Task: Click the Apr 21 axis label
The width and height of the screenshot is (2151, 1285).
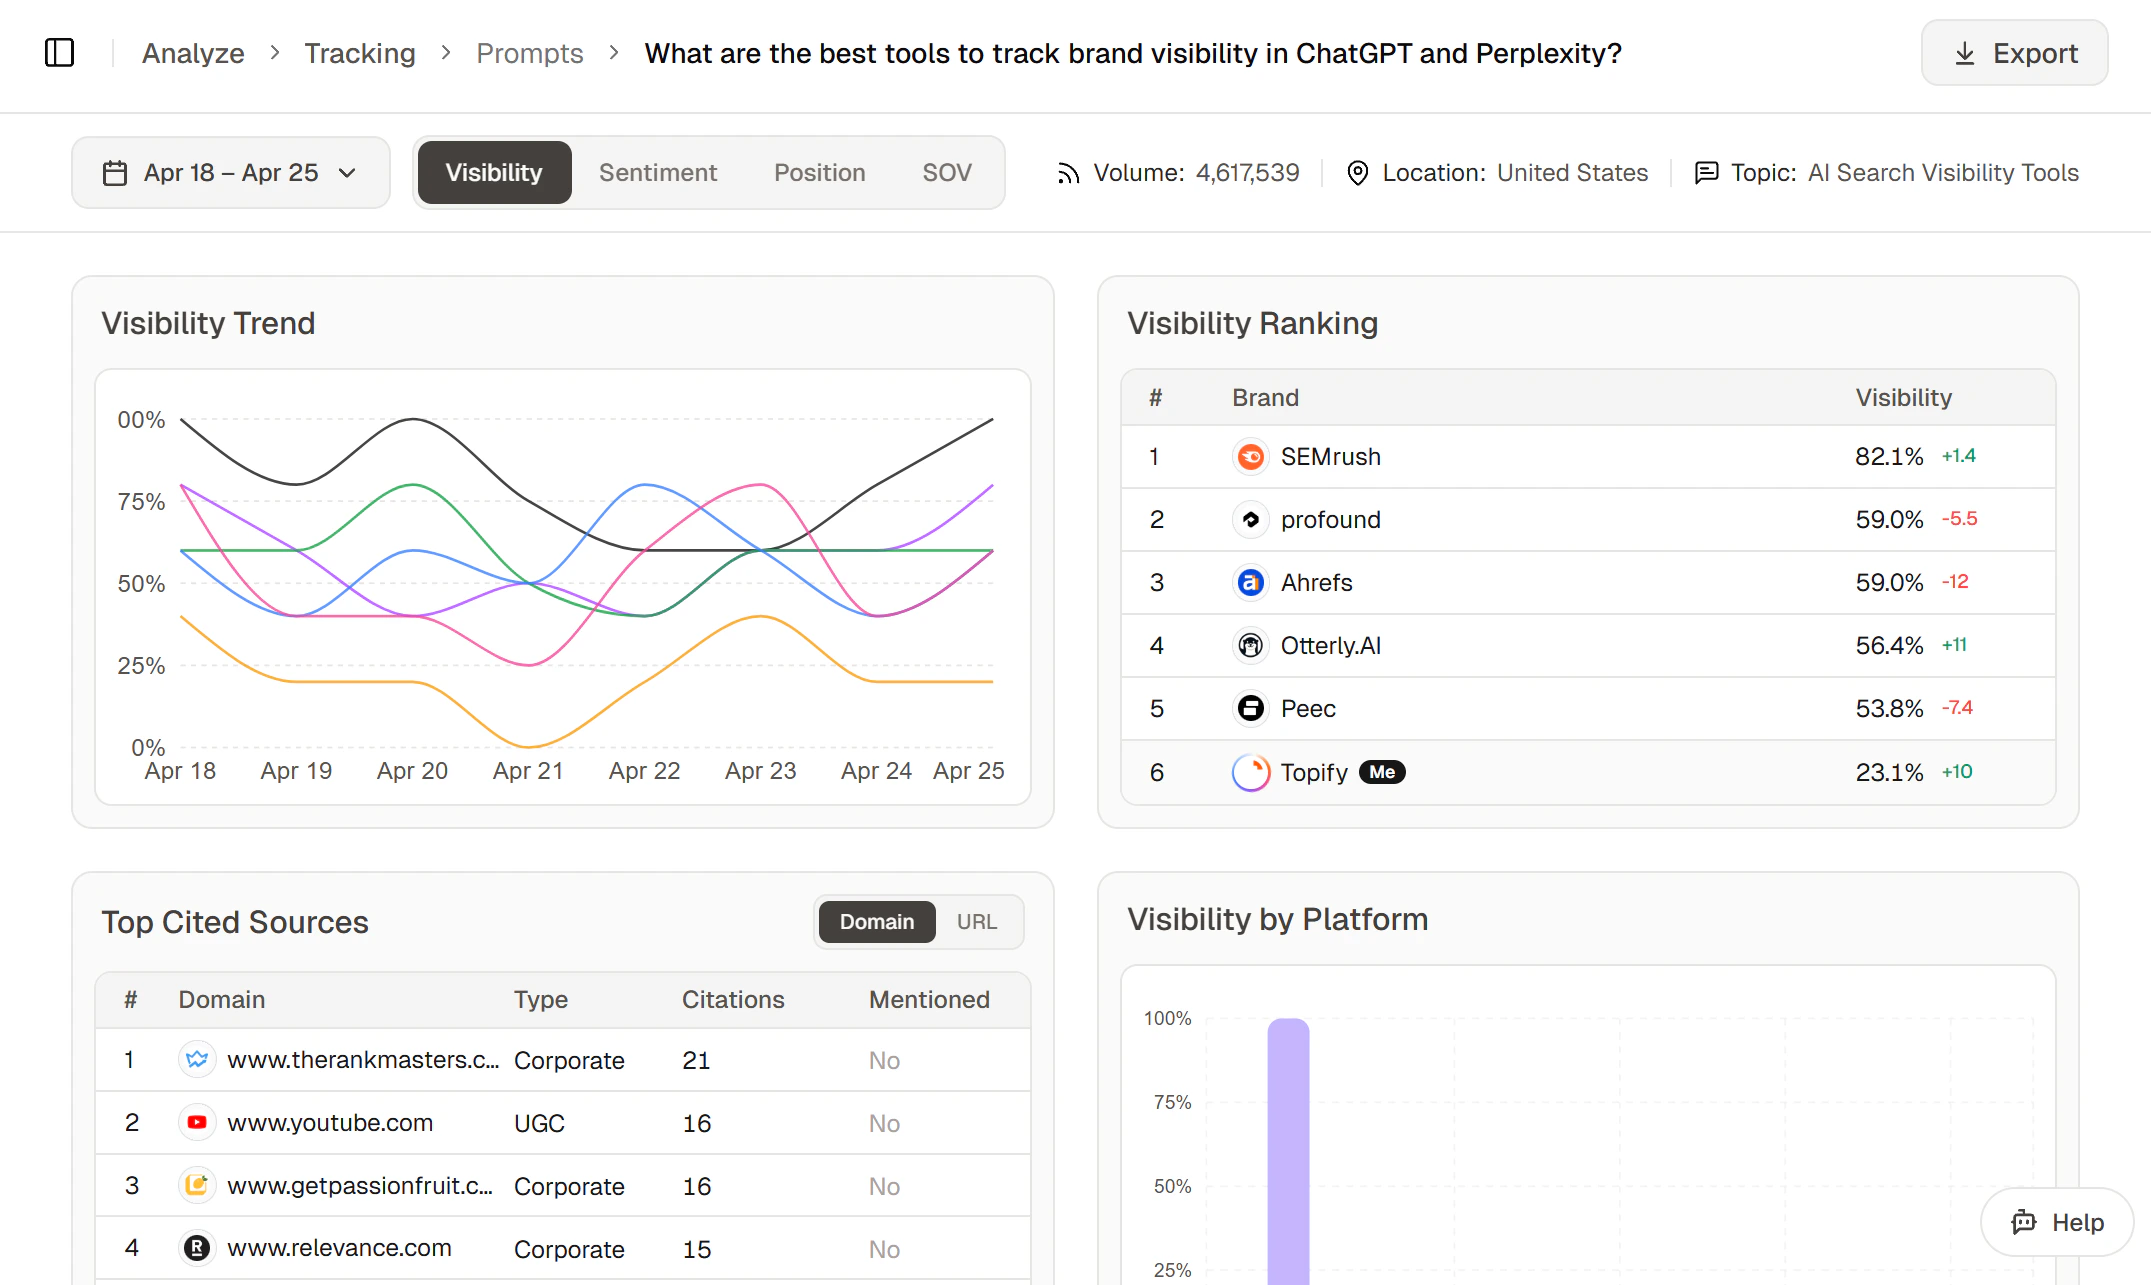Action: 528,771
